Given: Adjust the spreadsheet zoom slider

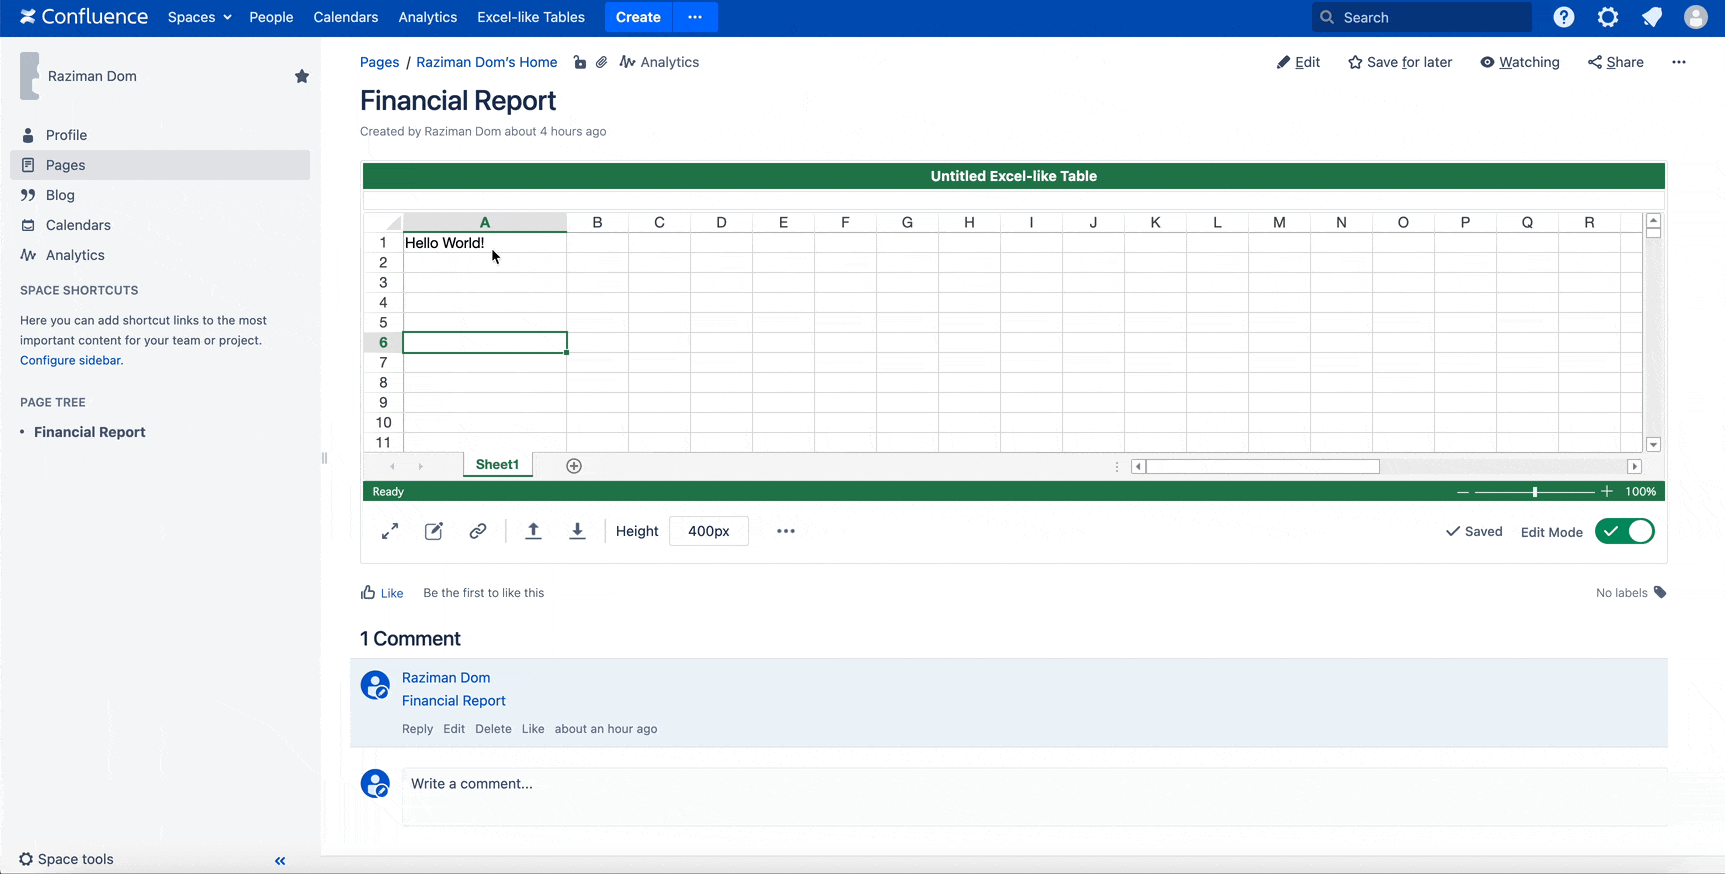Looking at the screenshot, I should coord(1534,491).
